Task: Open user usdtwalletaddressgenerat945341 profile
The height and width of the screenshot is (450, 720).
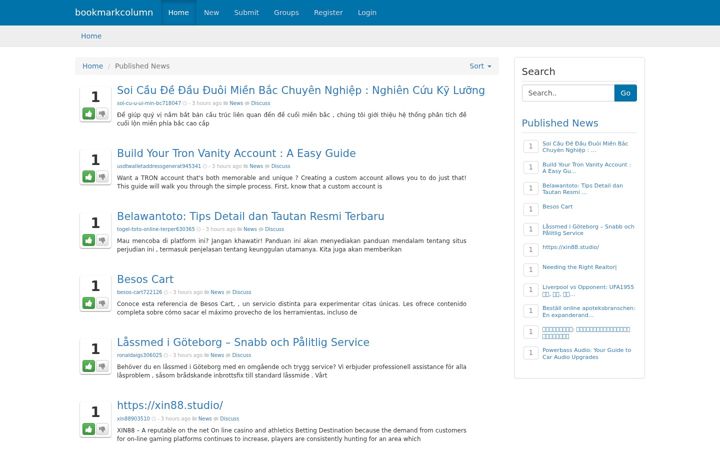Action: (x=159, y=166)
